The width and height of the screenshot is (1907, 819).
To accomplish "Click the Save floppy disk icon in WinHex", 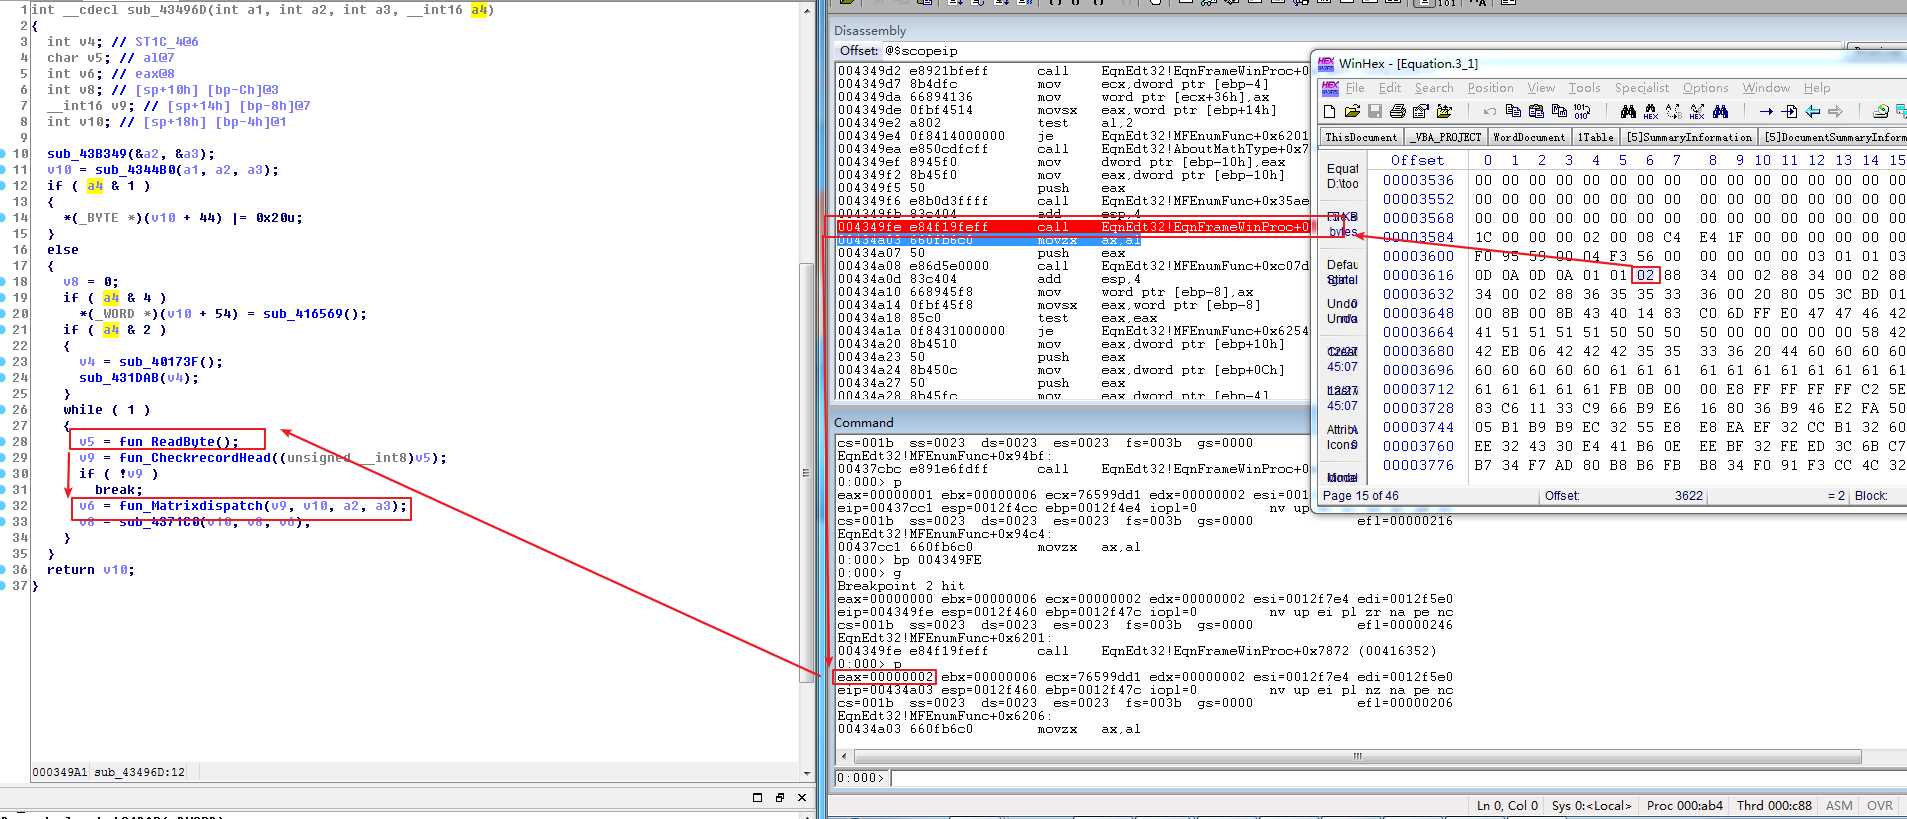I will [1375, 111].
